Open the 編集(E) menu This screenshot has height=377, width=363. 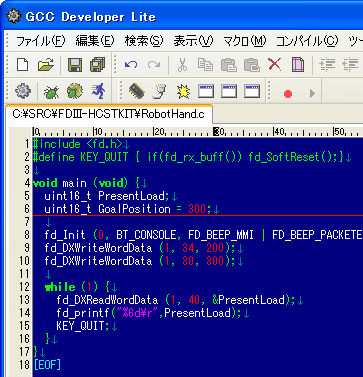pyautogui.click(x=95, y=41)
